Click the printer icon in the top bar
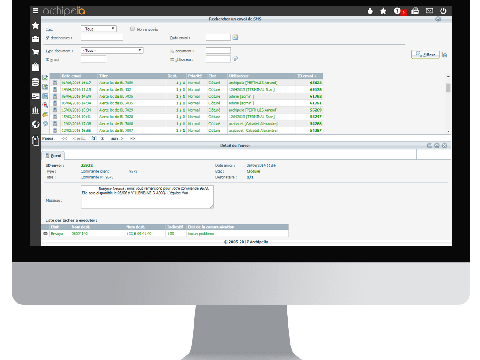This screenshot has height=360, width=480. [415, 11]
